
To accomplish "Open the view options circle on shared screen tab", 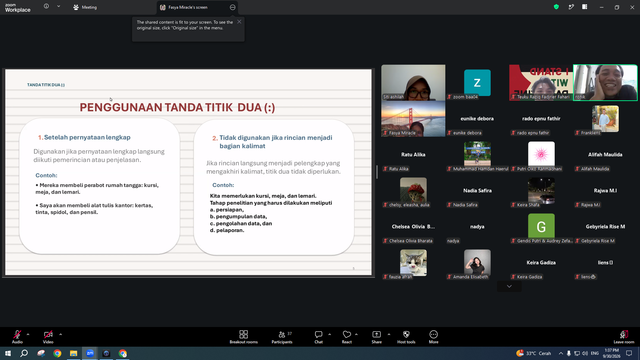I will click(x=232, y=7).
